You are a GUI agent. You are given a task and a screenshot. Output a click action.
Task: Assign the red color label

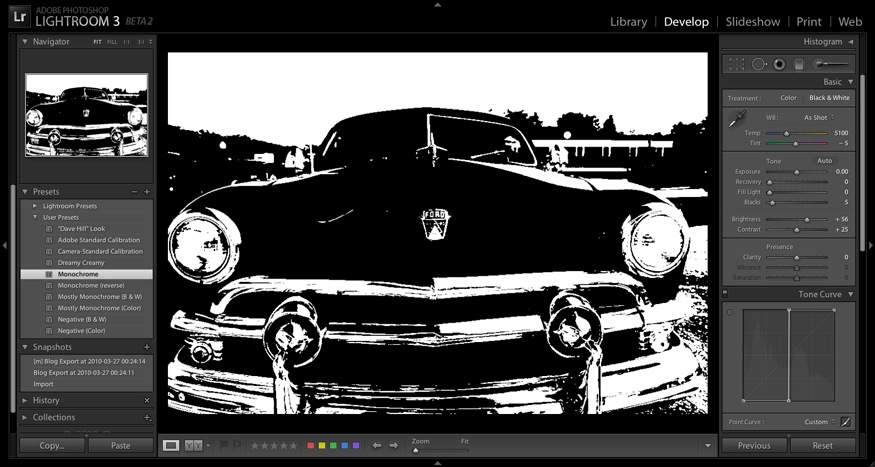pos(311,445)
